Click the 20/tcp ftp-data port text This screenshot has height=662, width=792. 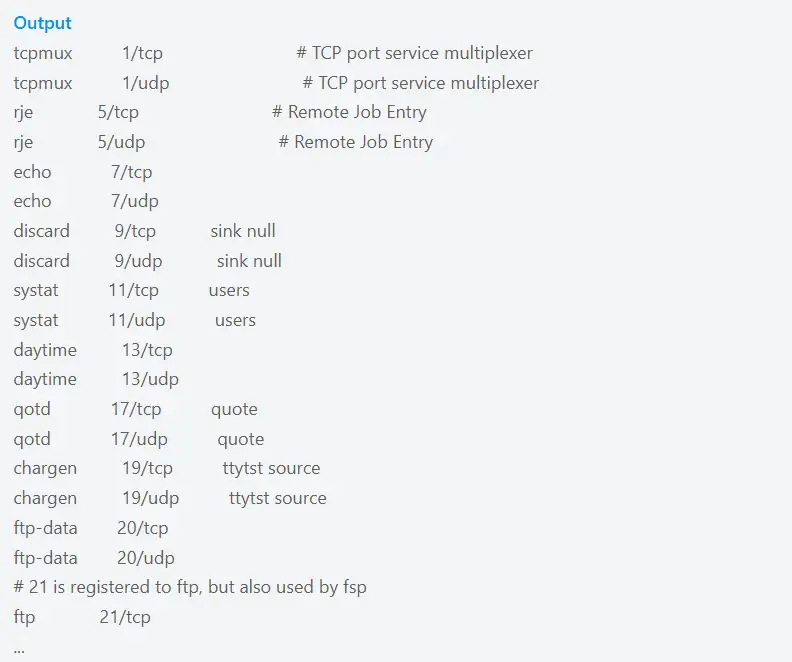142,528
